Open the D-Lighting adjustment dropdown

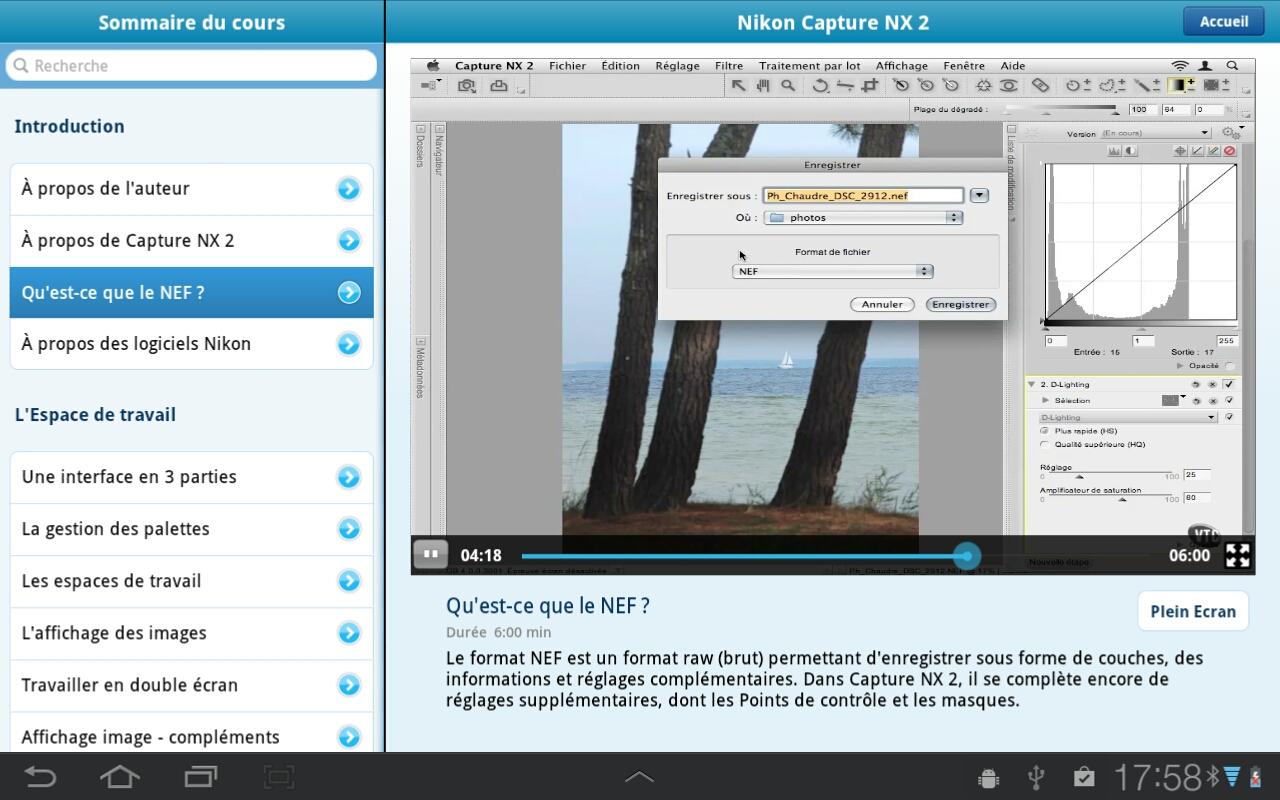pyautogui.click(x=1128, y=417)
